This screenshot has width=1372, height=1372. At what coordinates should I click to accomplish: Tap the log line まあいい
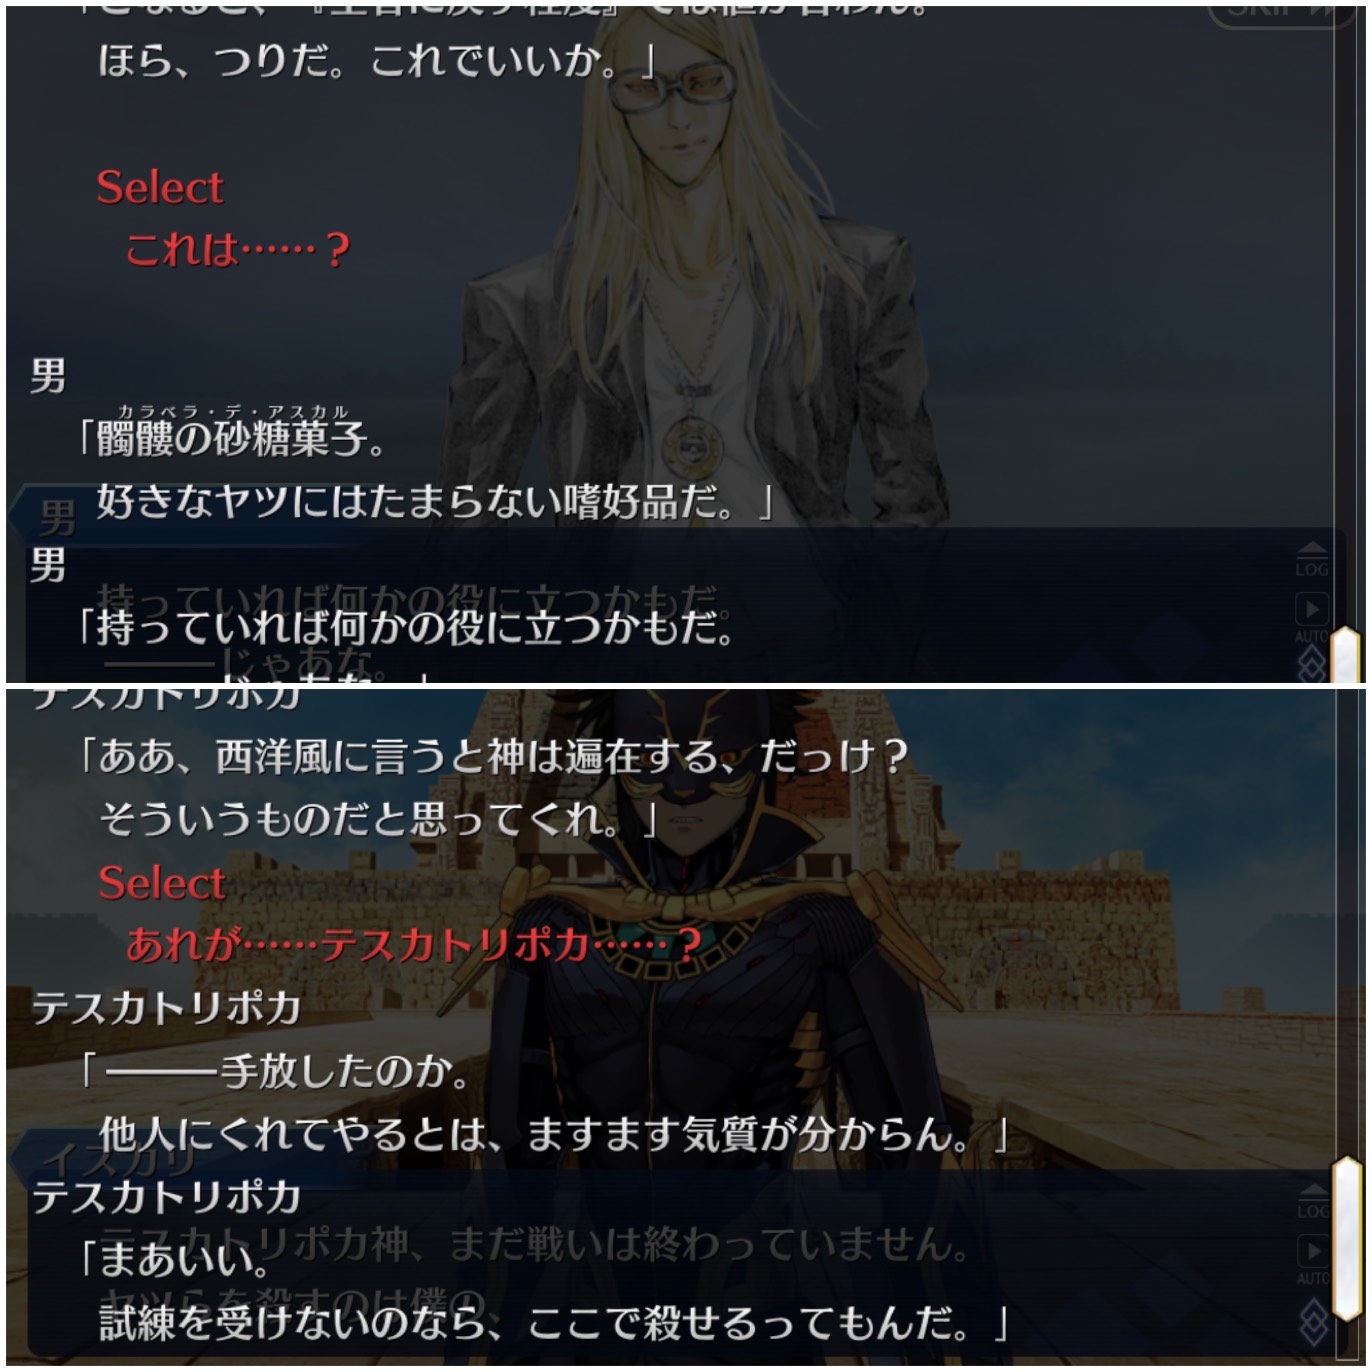point(174,1259)
